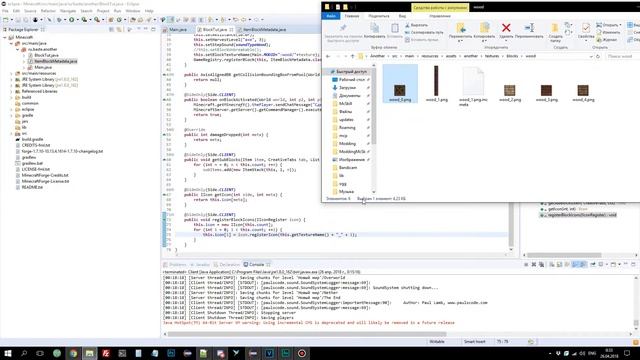Click Вырезать cut icon in Explorer ribbon
The image size is (640, 360).
[407, 25]
